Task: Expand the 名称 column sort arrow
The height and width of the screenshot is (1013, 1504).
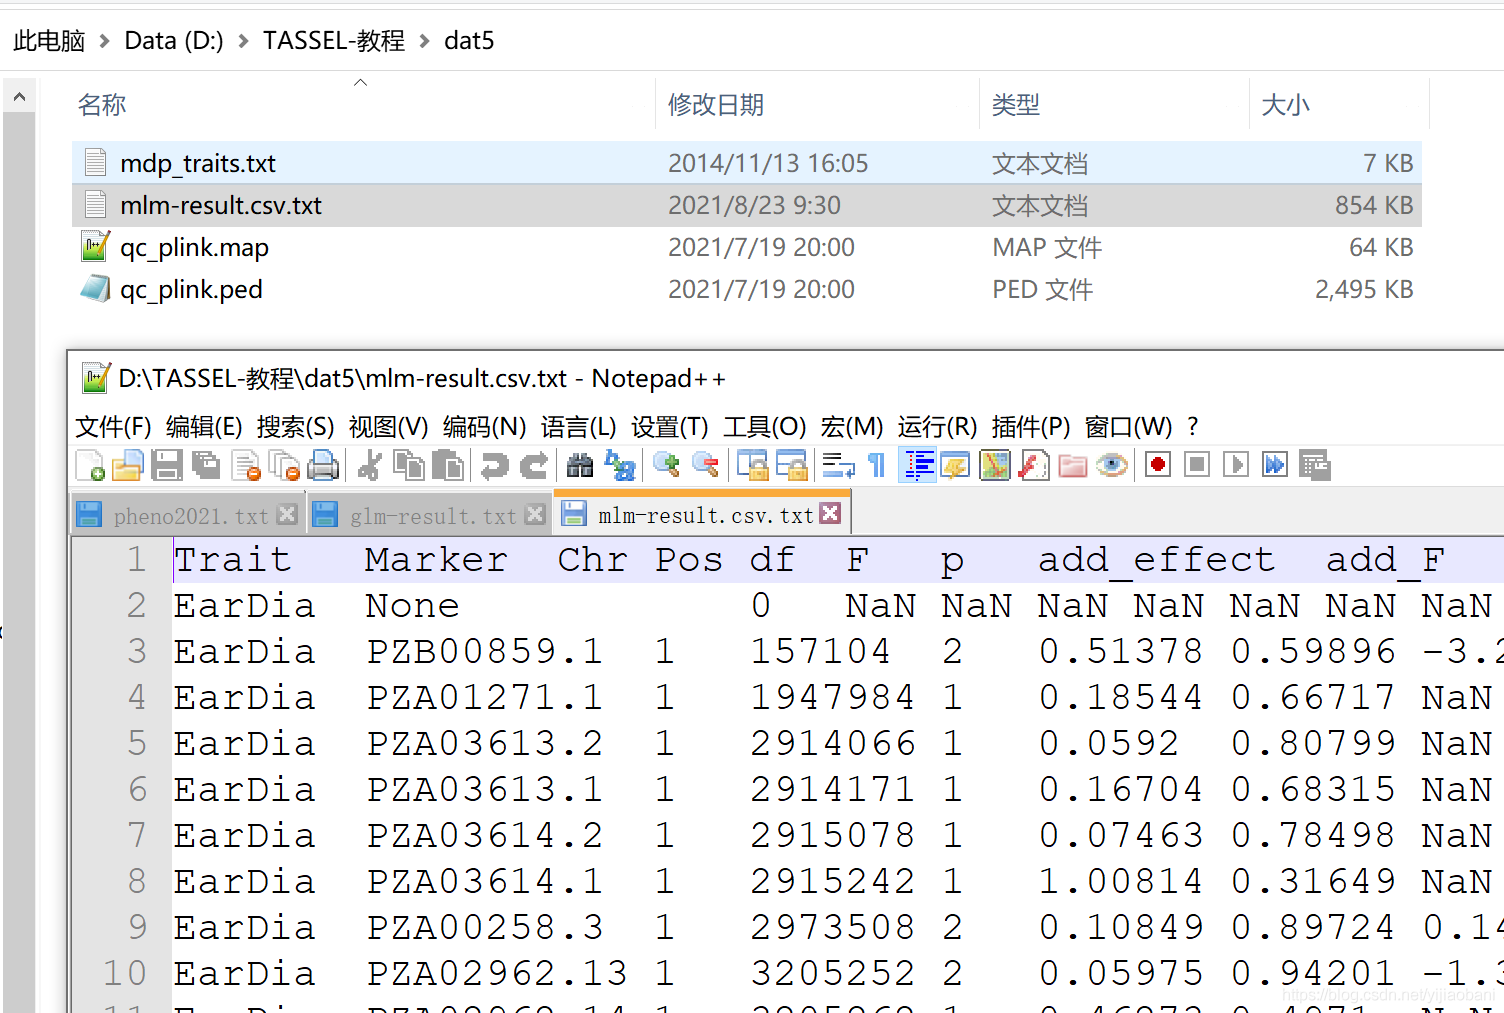Action: (x=362, y=84)
